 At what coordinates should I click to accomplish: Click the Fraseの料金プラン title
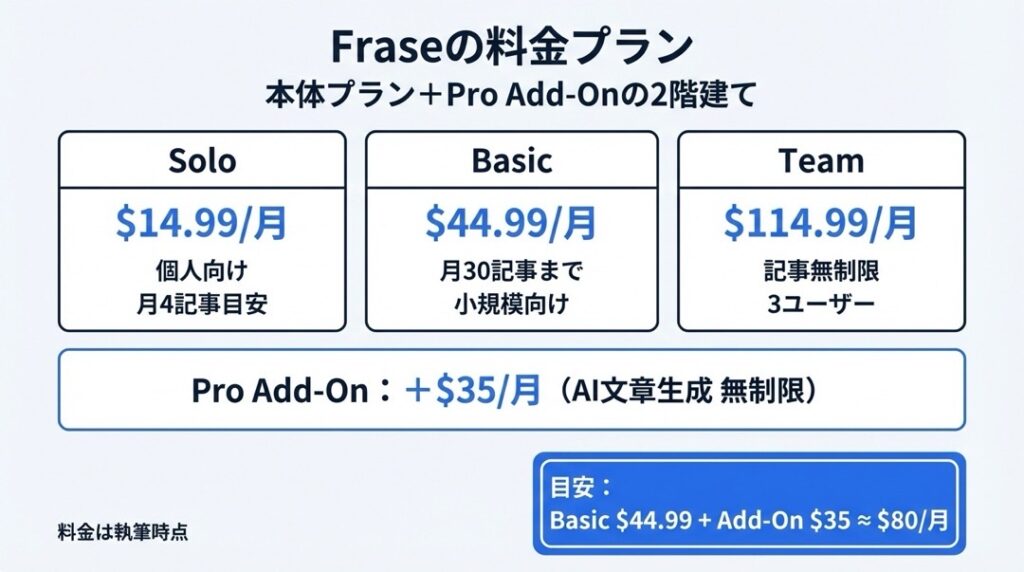(511, 47)
